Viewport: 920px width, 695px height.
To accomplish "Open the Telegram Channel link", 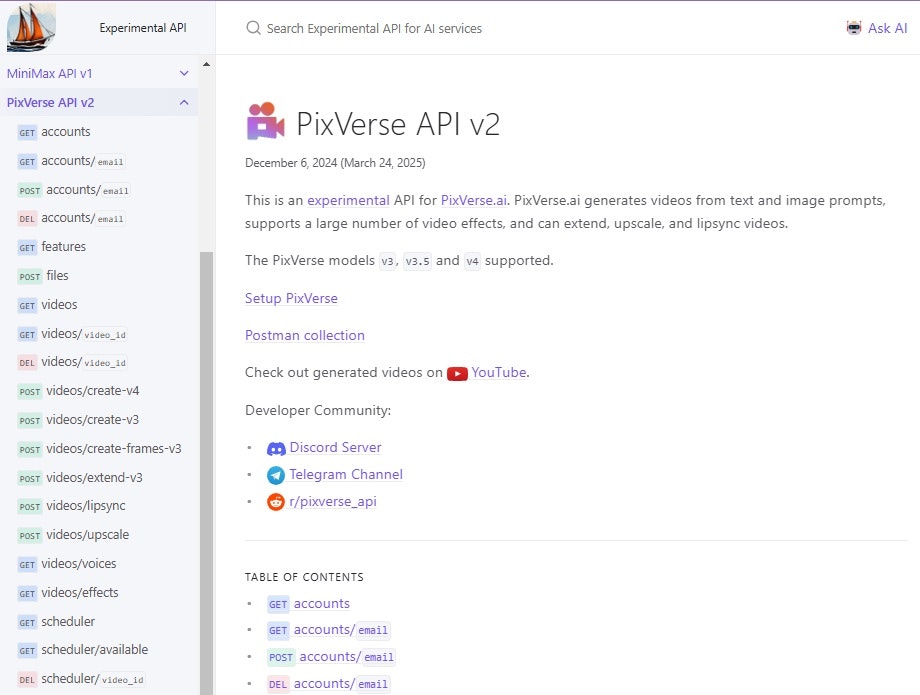I will [x=346, y=474].
